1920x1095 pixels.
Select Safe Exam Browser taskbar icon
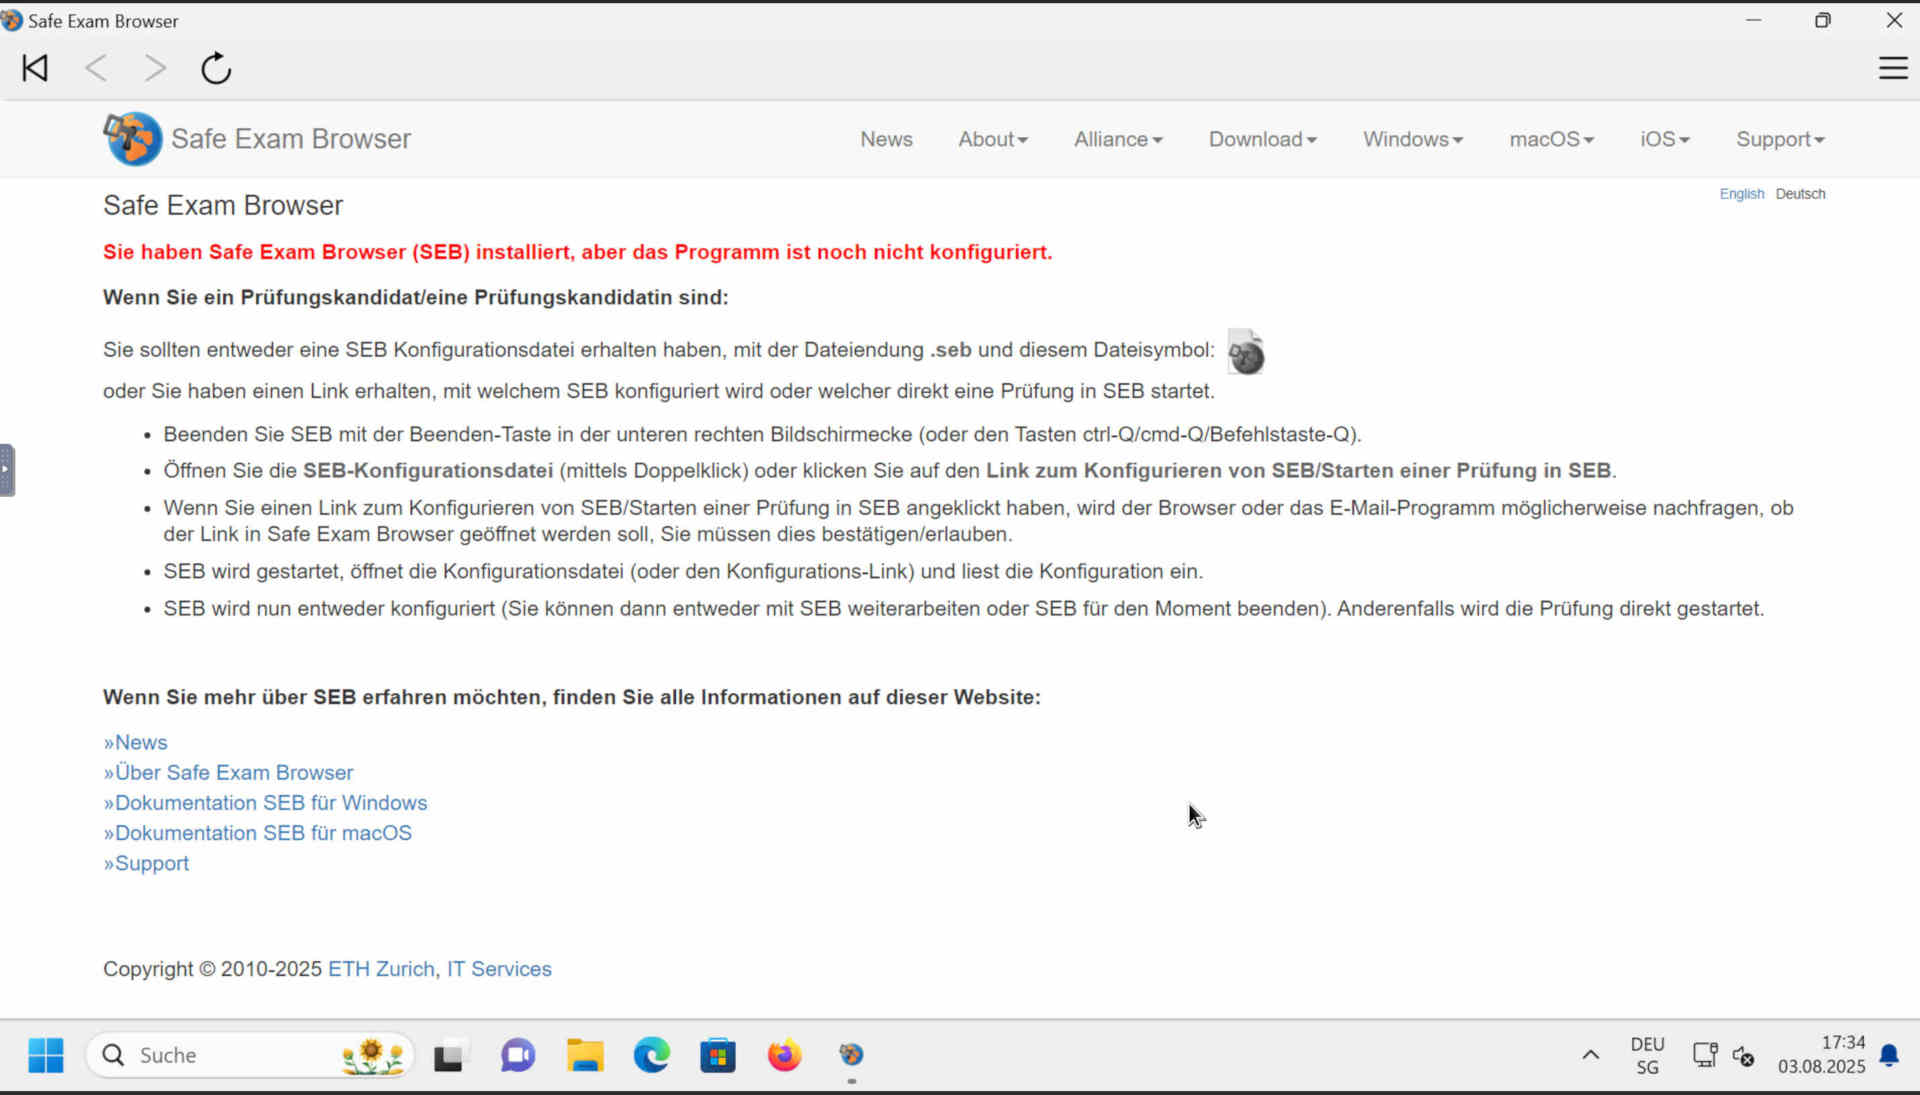coord(851,1055)
